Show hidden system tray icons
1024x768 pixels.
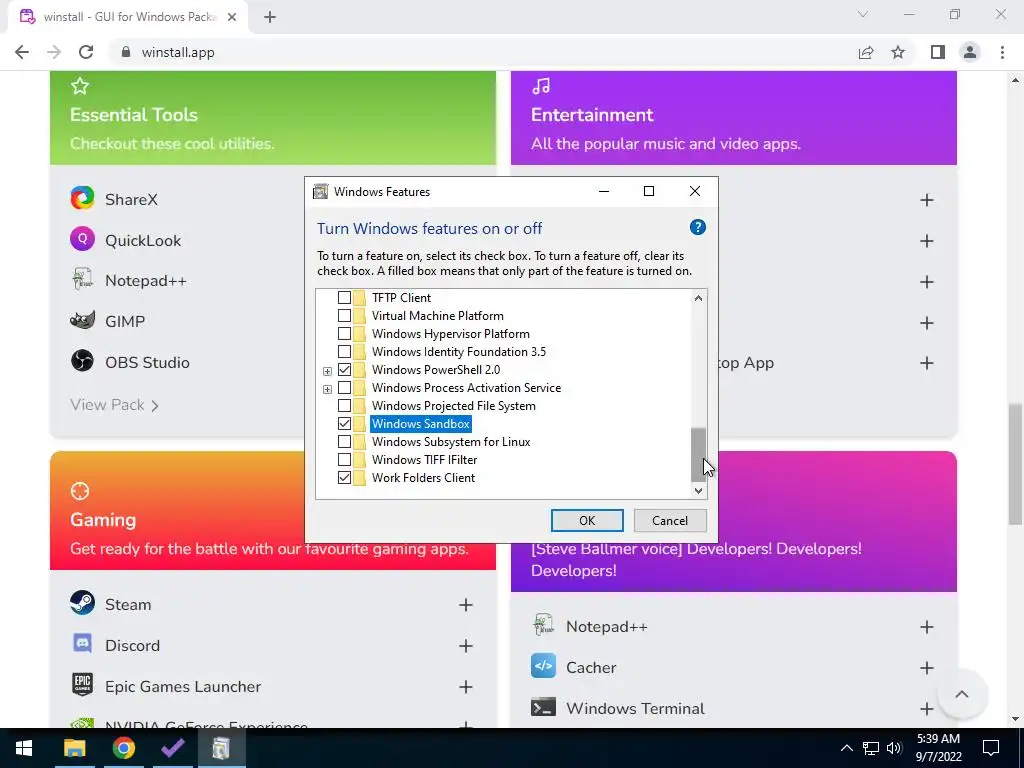point(846,748)
